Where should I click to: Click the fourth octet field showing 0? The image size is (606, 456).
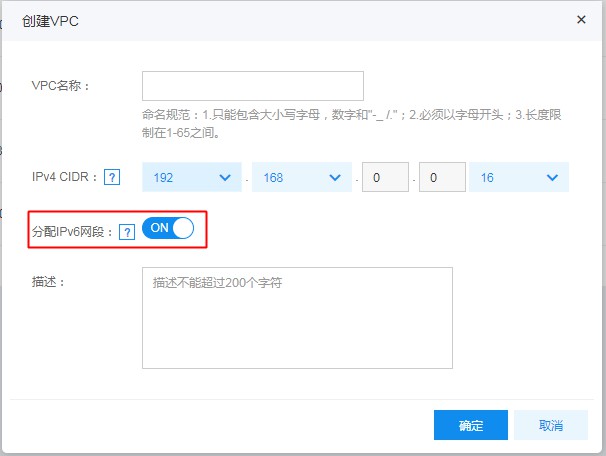(442, 177)
